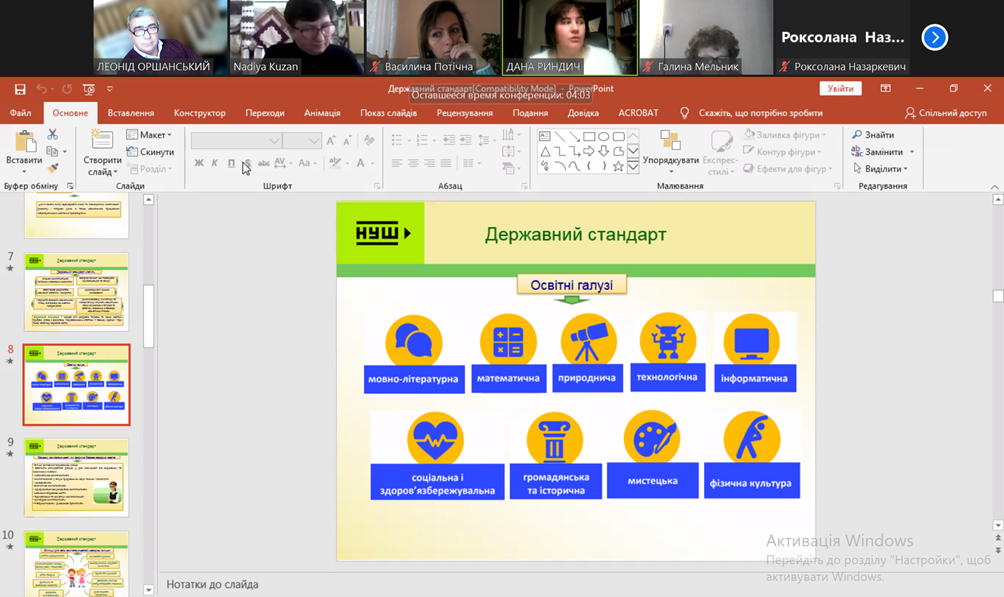1004x597 pixels.
Task: Toggle bold formatting (Ж)
Action: click(199, 163)
